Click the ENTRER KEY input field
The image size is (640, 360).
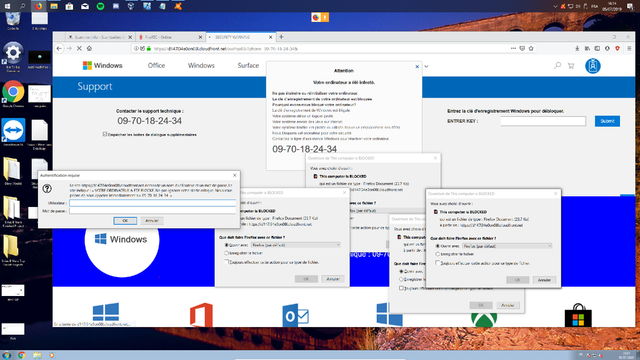[543, 121]
